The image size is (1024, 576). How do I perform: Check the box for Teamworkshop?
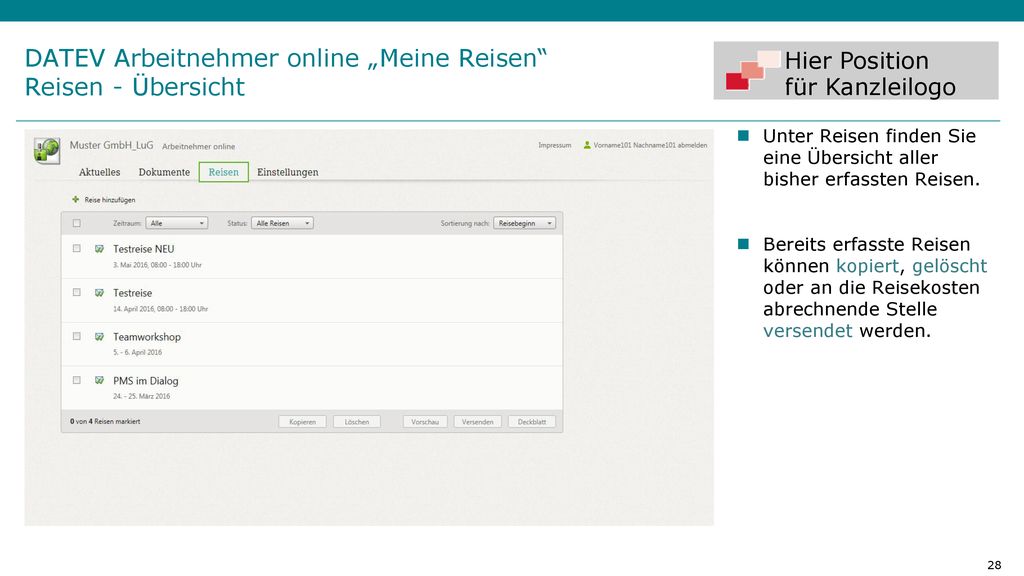tap(76, 336)
